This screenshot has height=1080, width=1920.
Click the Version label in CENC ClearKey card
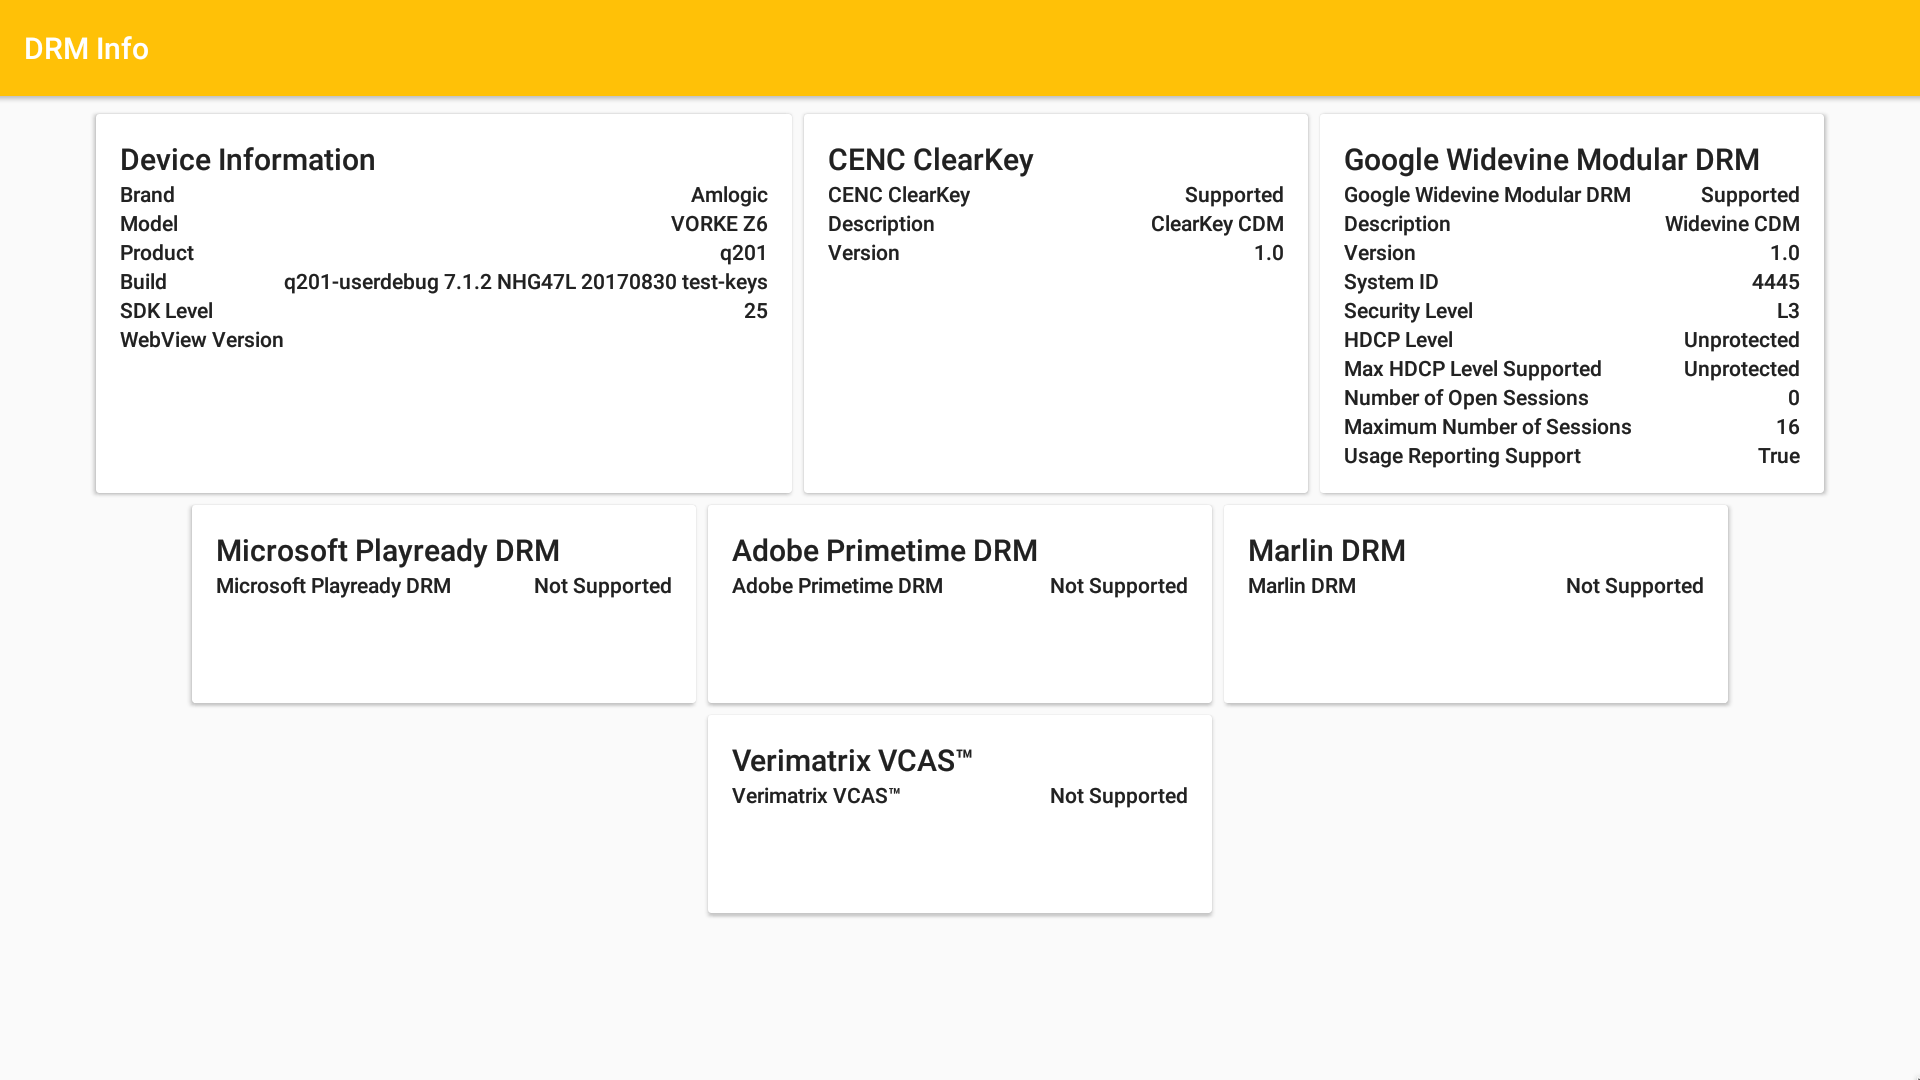tap(864, 253)
